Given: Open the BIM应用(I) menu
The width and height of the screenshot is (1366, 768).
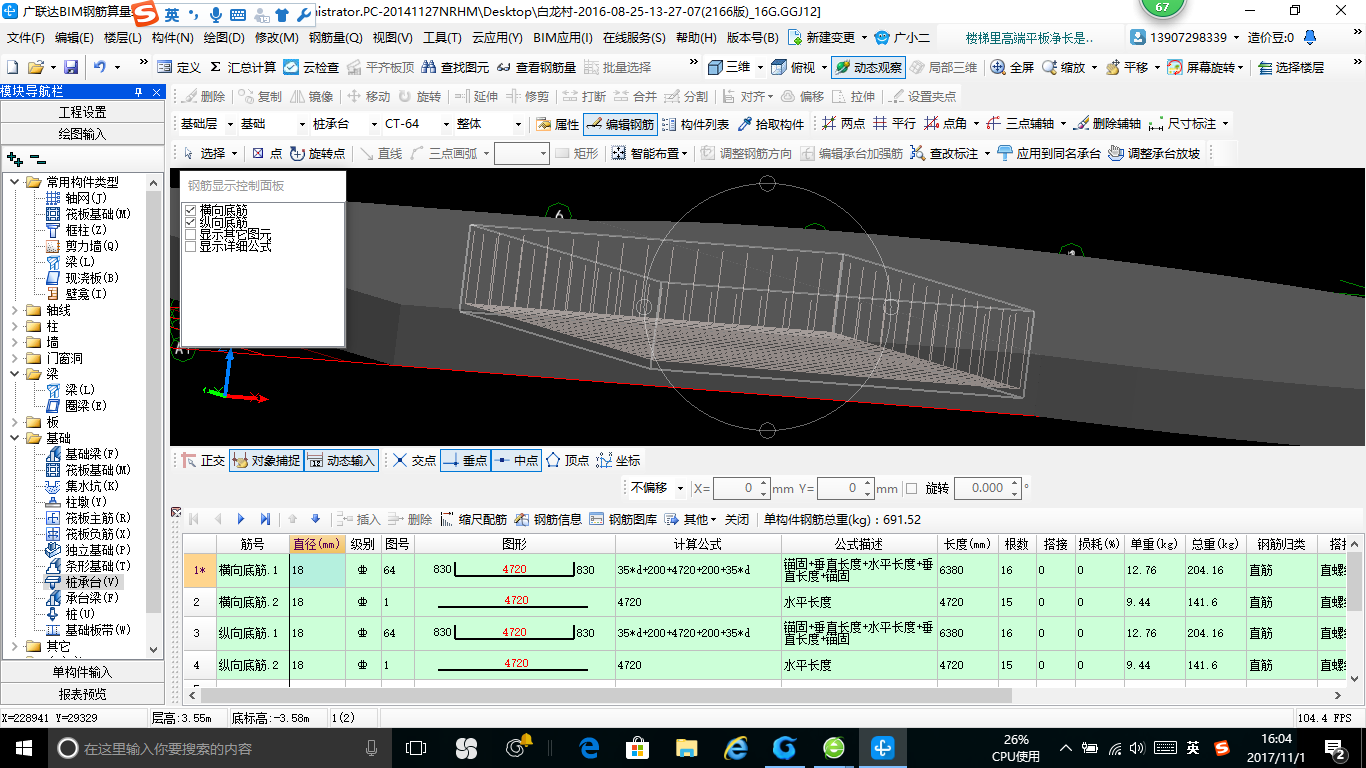Looking at the screenshot, I should [x=562, y=38].
